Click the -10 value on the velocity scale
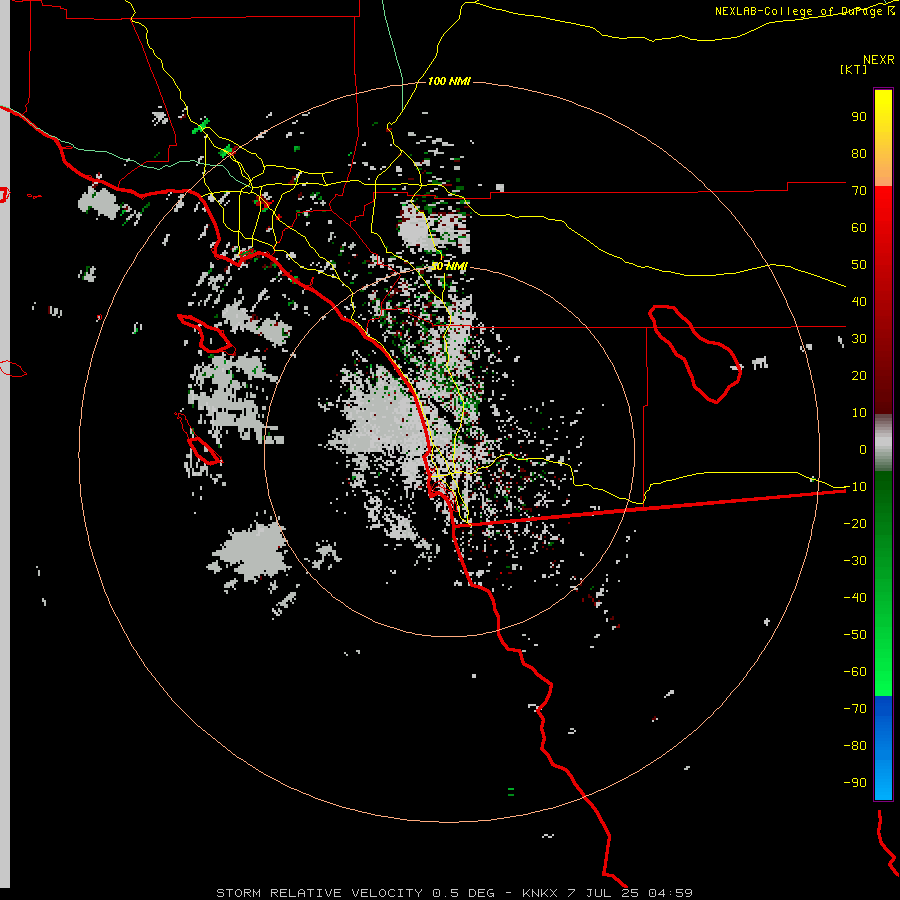The height and width of the screenshot is (900, 900). click(x=855, y=487)
